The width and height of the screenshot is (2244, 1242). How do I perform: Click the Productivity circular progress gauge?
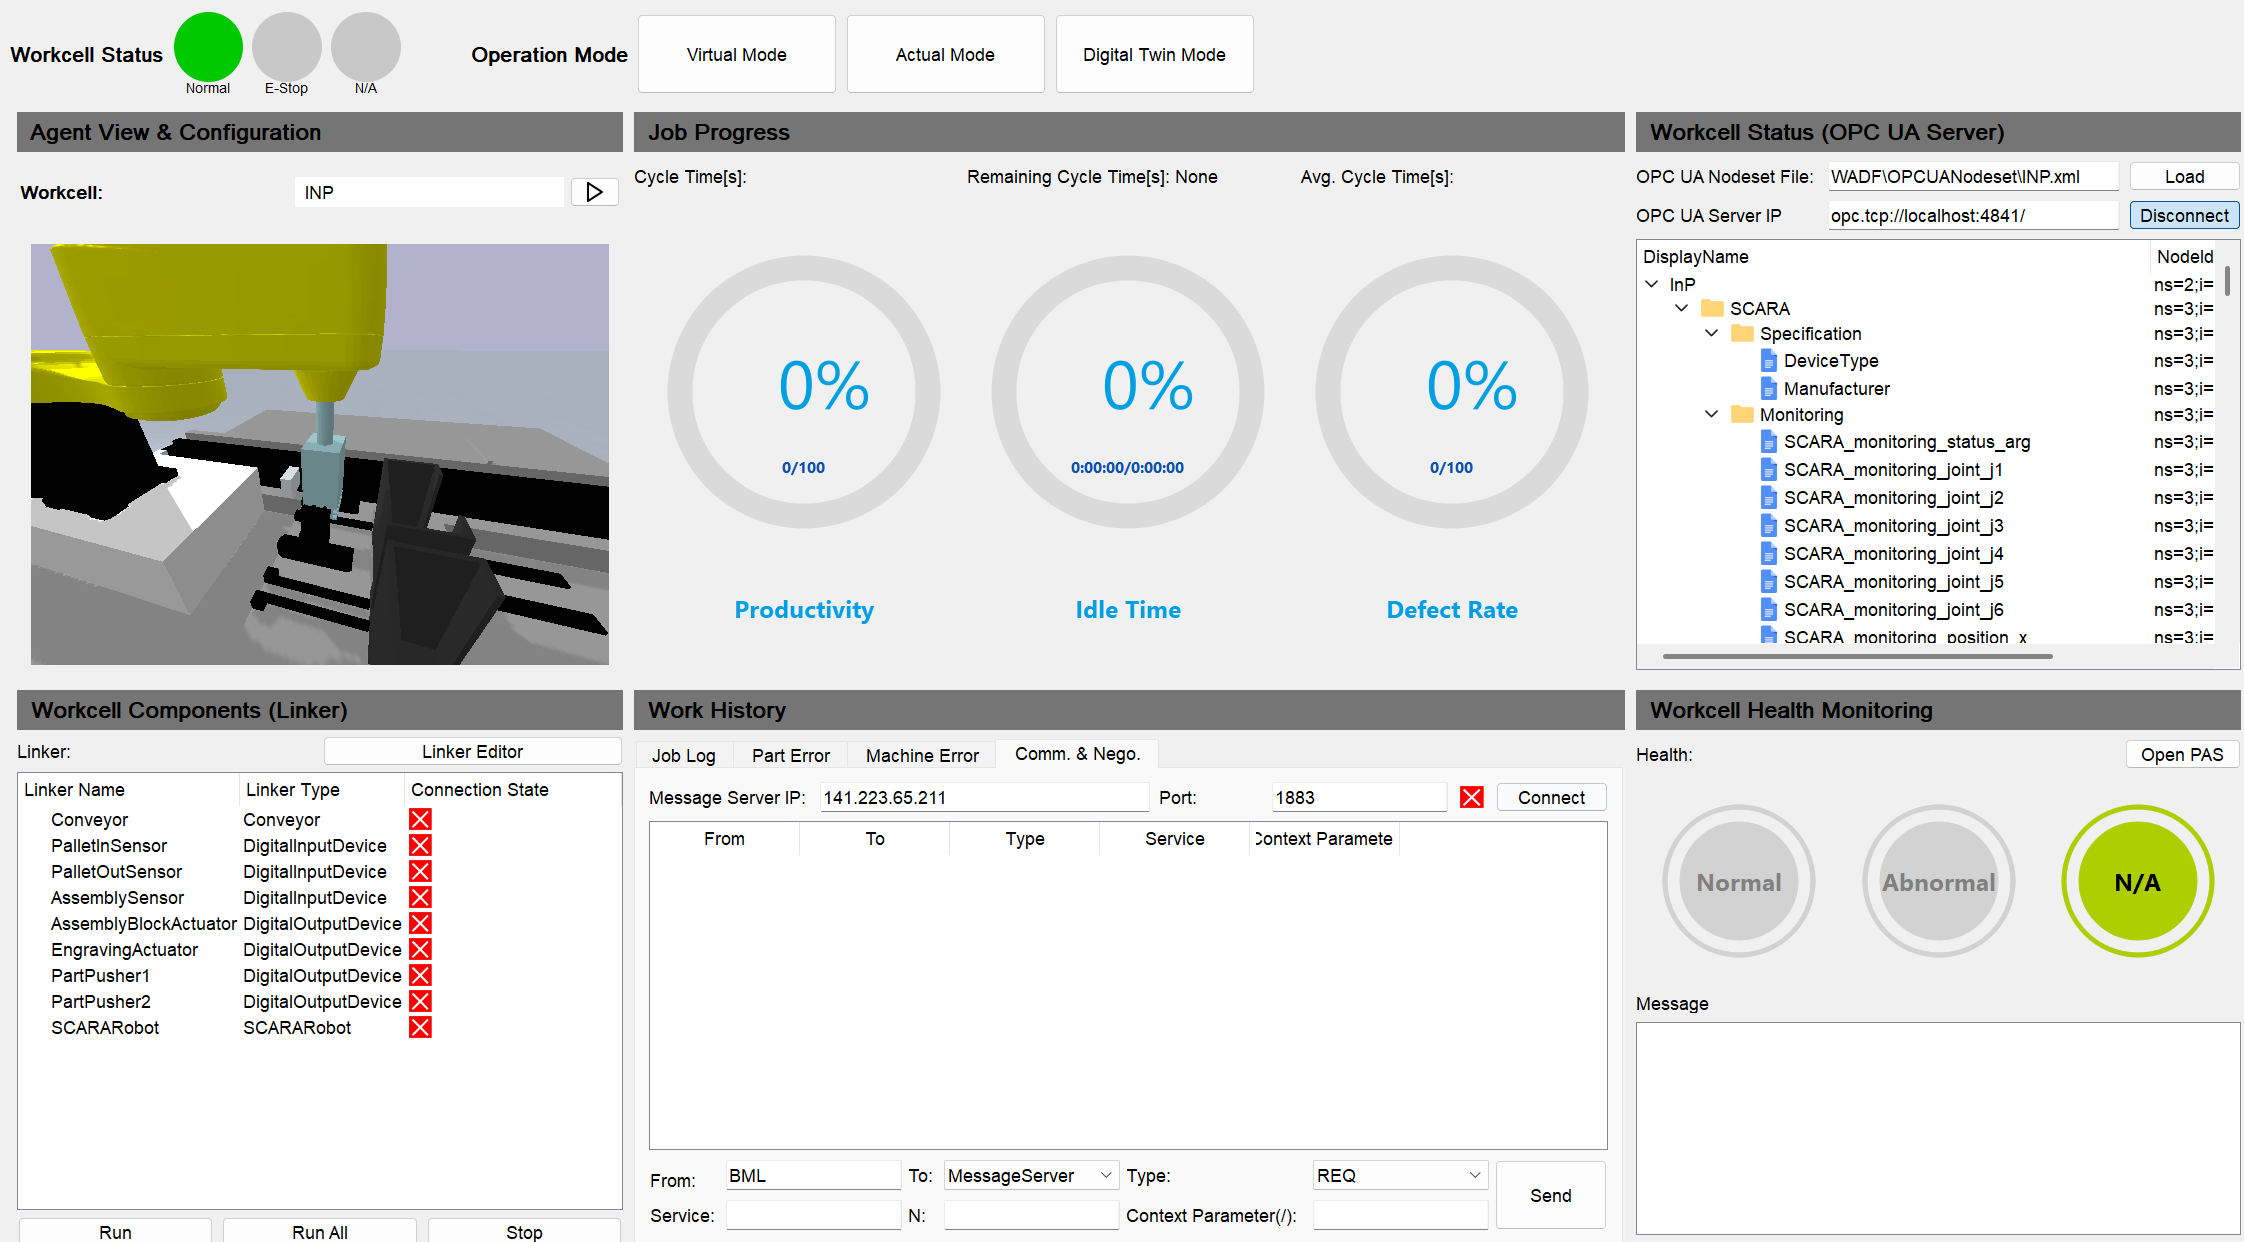pos(804,392)
